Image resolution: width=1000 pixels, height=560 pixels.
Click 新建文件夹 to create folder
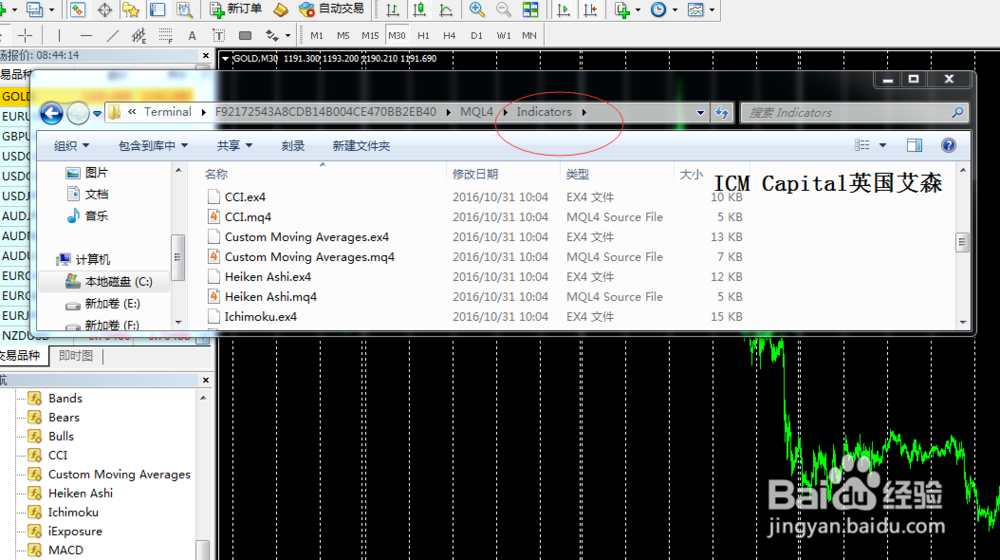coord(361,146)
